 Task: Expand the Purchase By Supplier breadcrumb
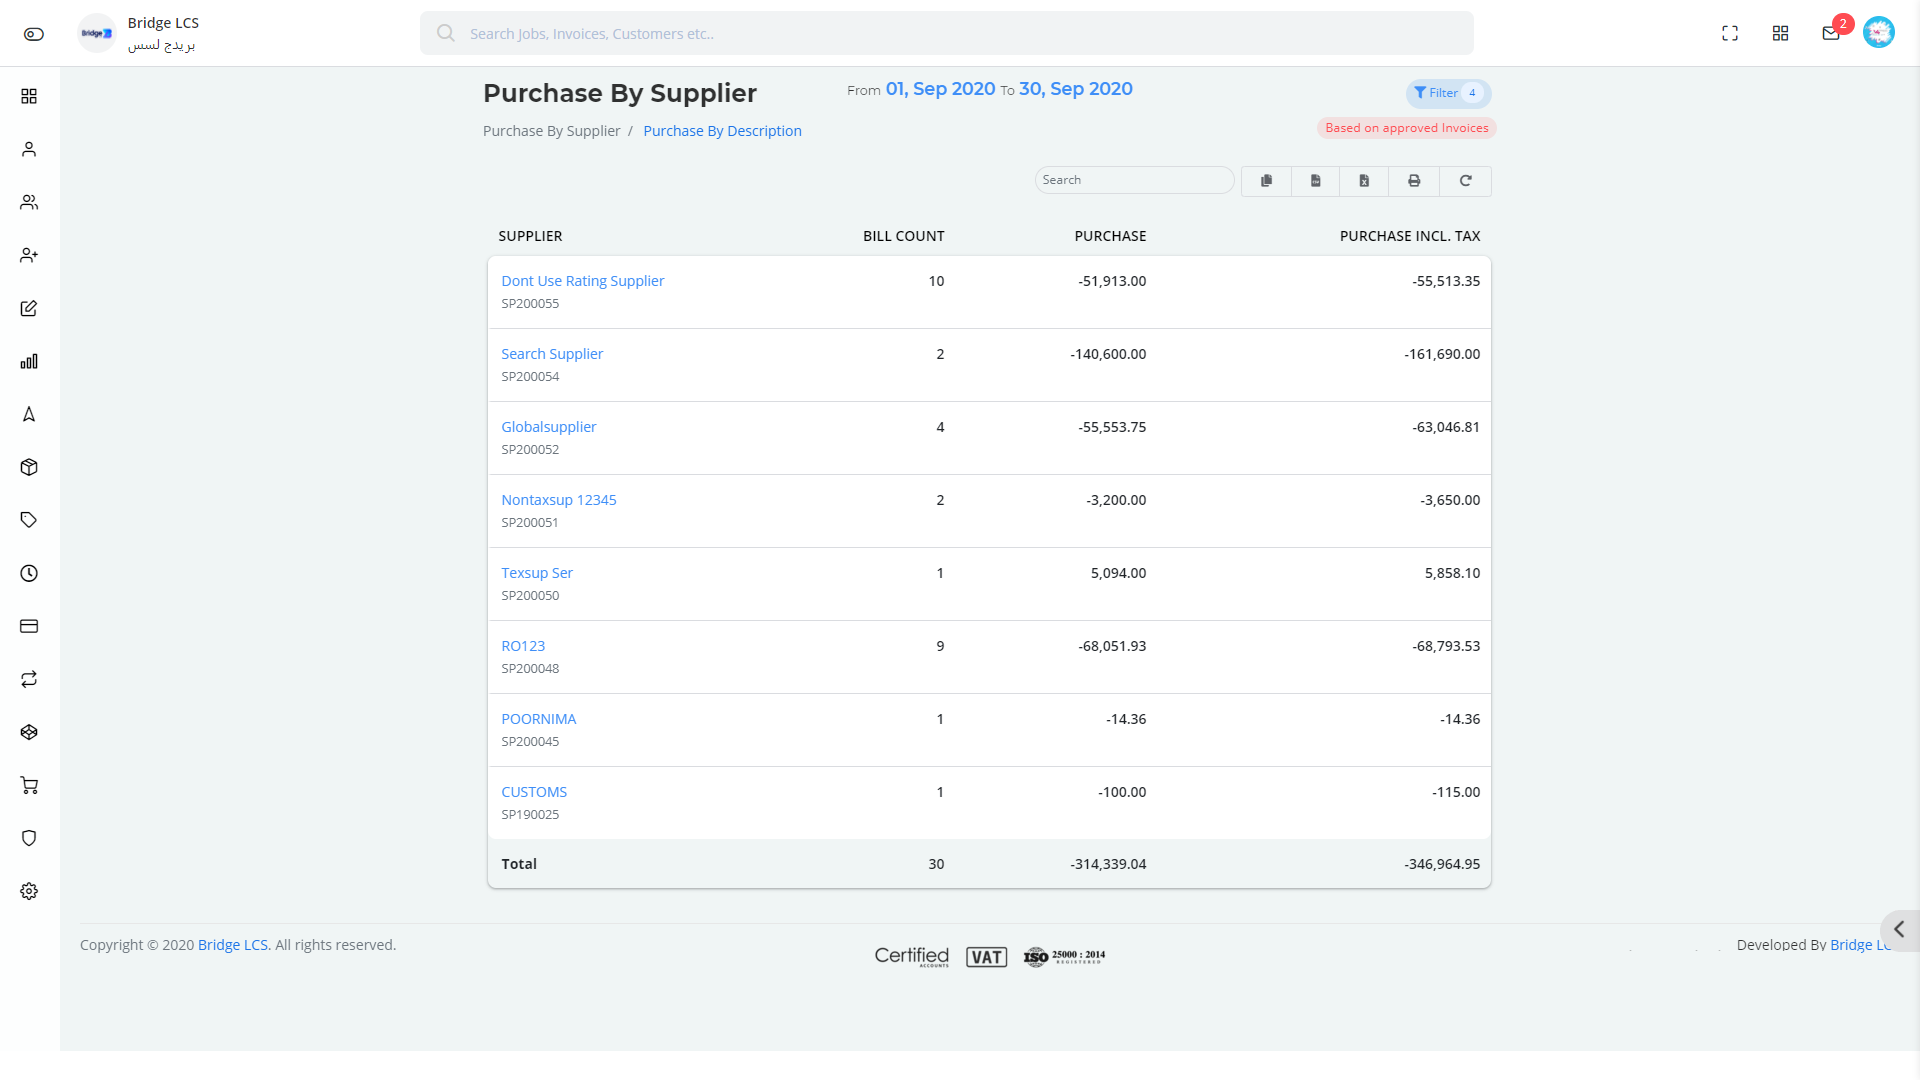tap(551, 131)
